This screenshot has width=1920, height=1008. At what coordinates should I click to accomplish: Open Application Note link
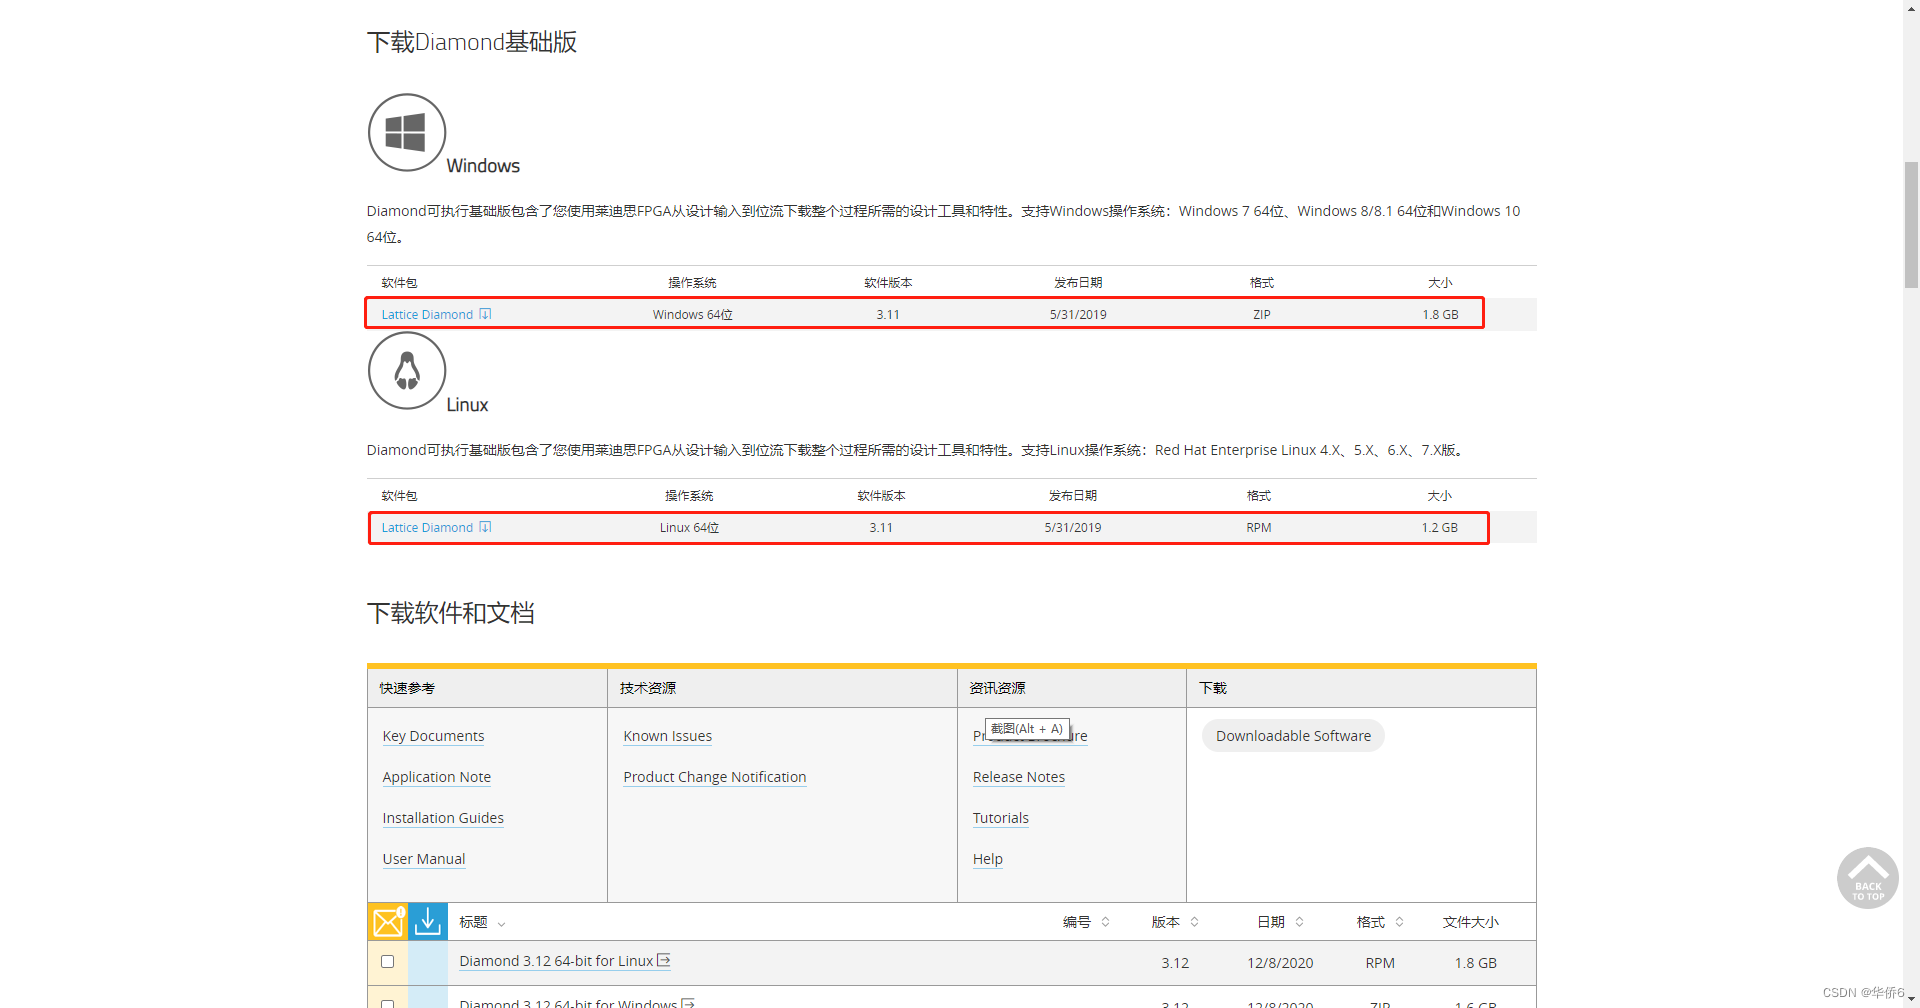tap(436, 777)
